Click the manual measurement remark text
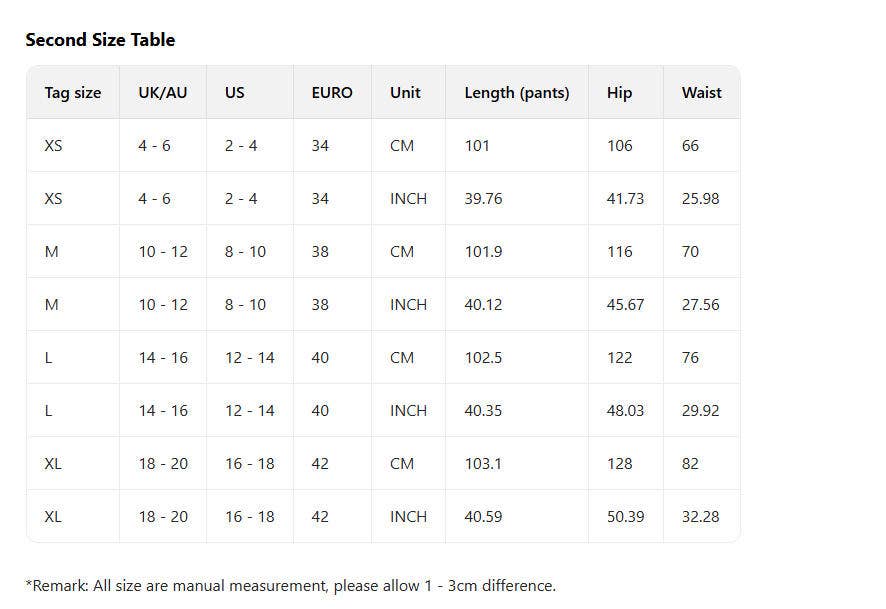Viewport: 886px width, 609px height. 290,586
